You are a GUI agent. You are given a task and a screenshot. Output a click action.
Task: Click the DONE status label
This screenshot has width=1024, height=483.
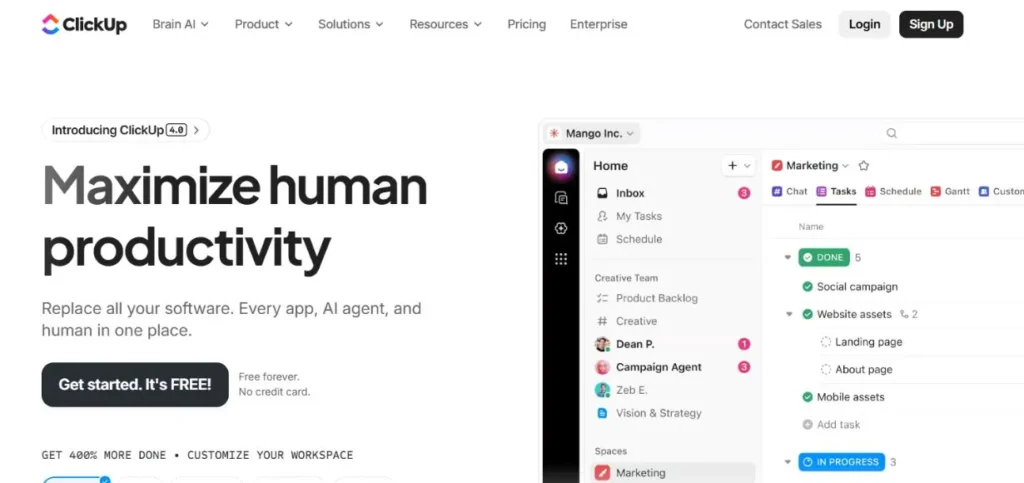click(824, 258)
